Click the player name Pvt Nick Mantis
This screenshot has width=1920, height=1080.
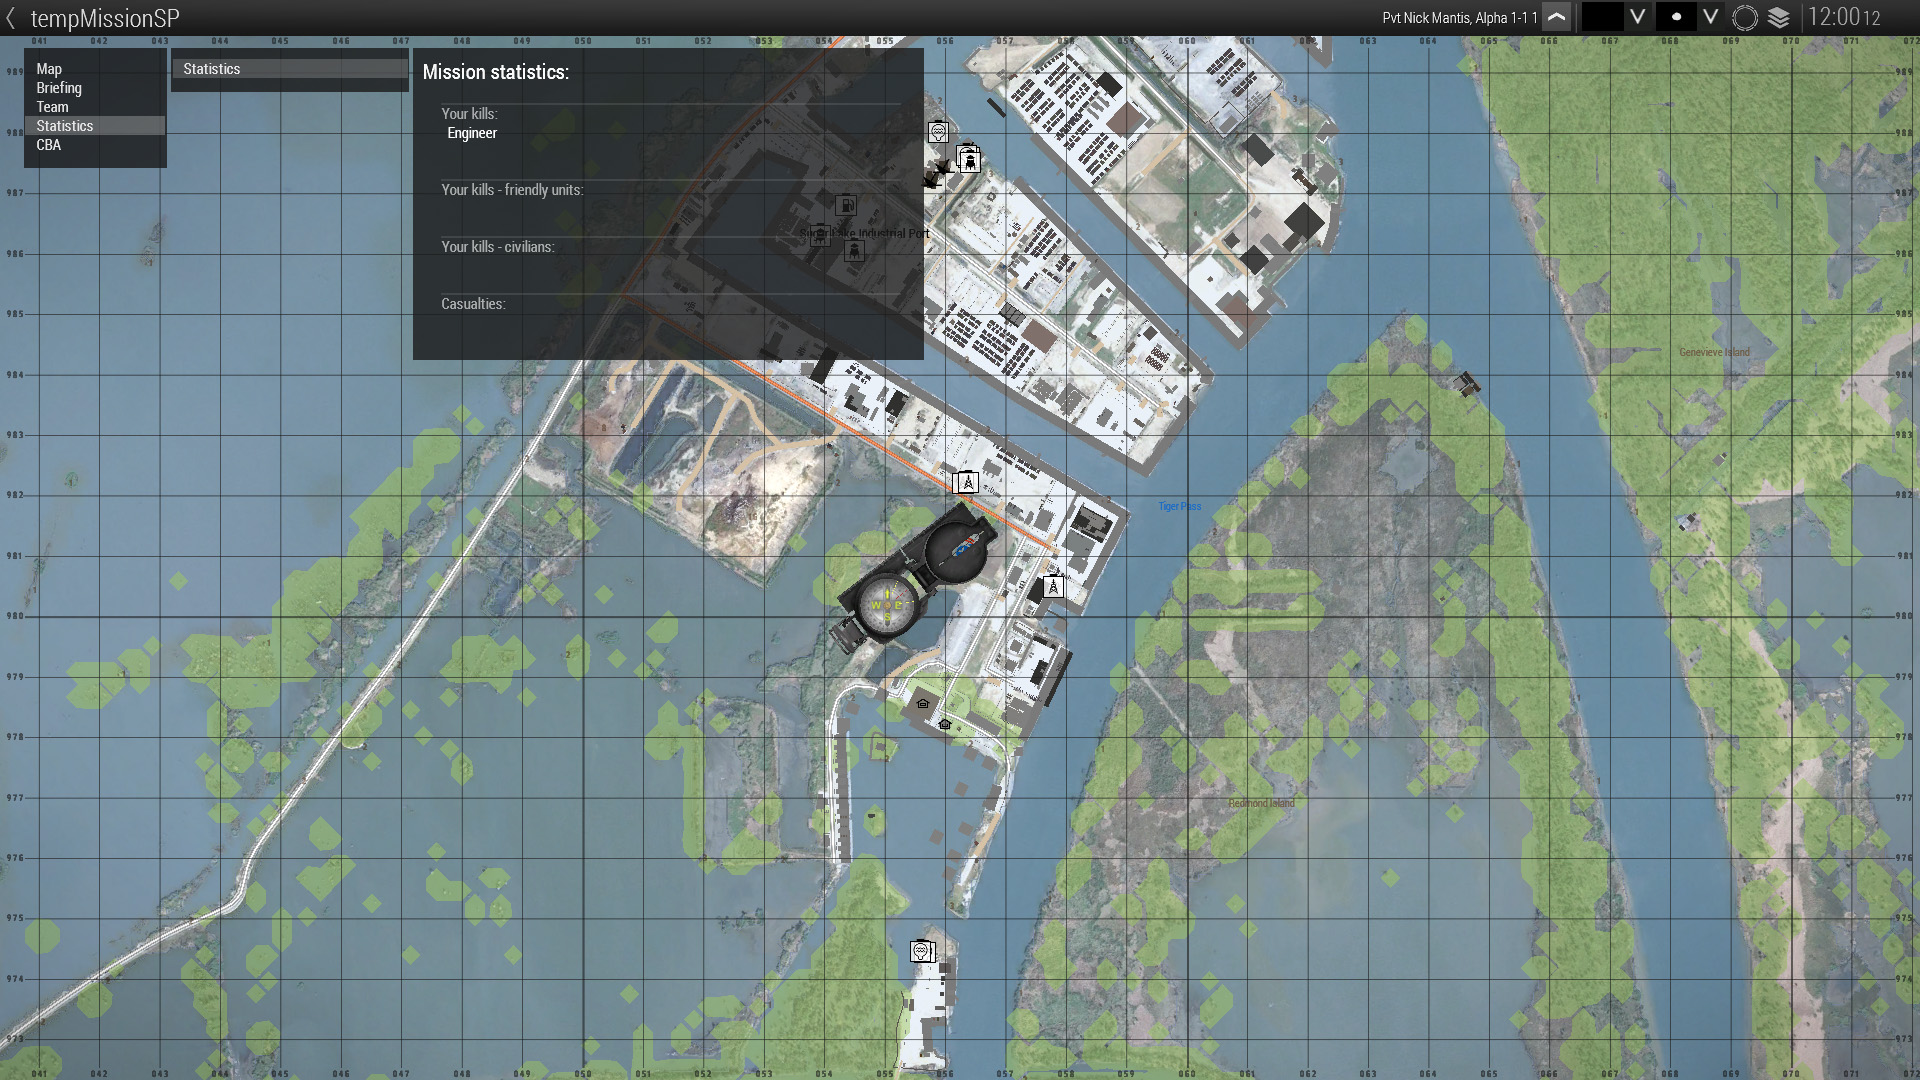coord(1460,18)
